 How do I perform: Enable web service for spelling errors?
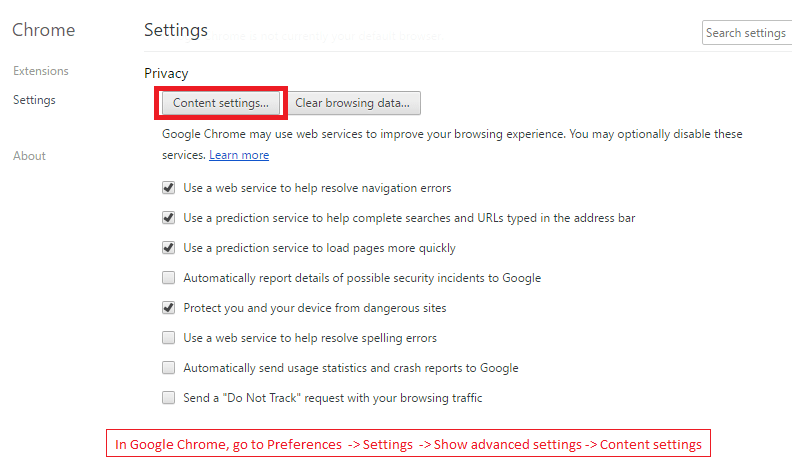click(x=169, y=338)
